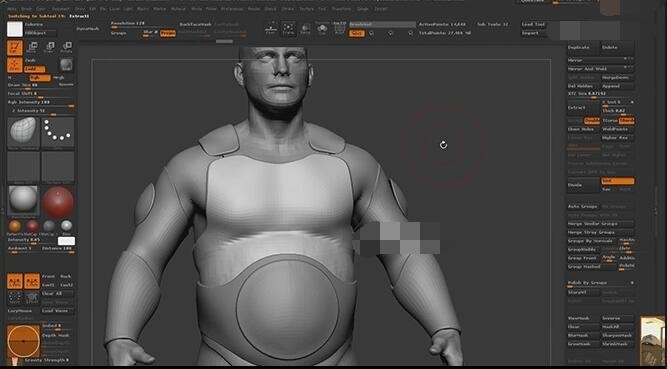Open the Document menu
667x369 pixels.
pyautogui.click(x=61, y=9)
